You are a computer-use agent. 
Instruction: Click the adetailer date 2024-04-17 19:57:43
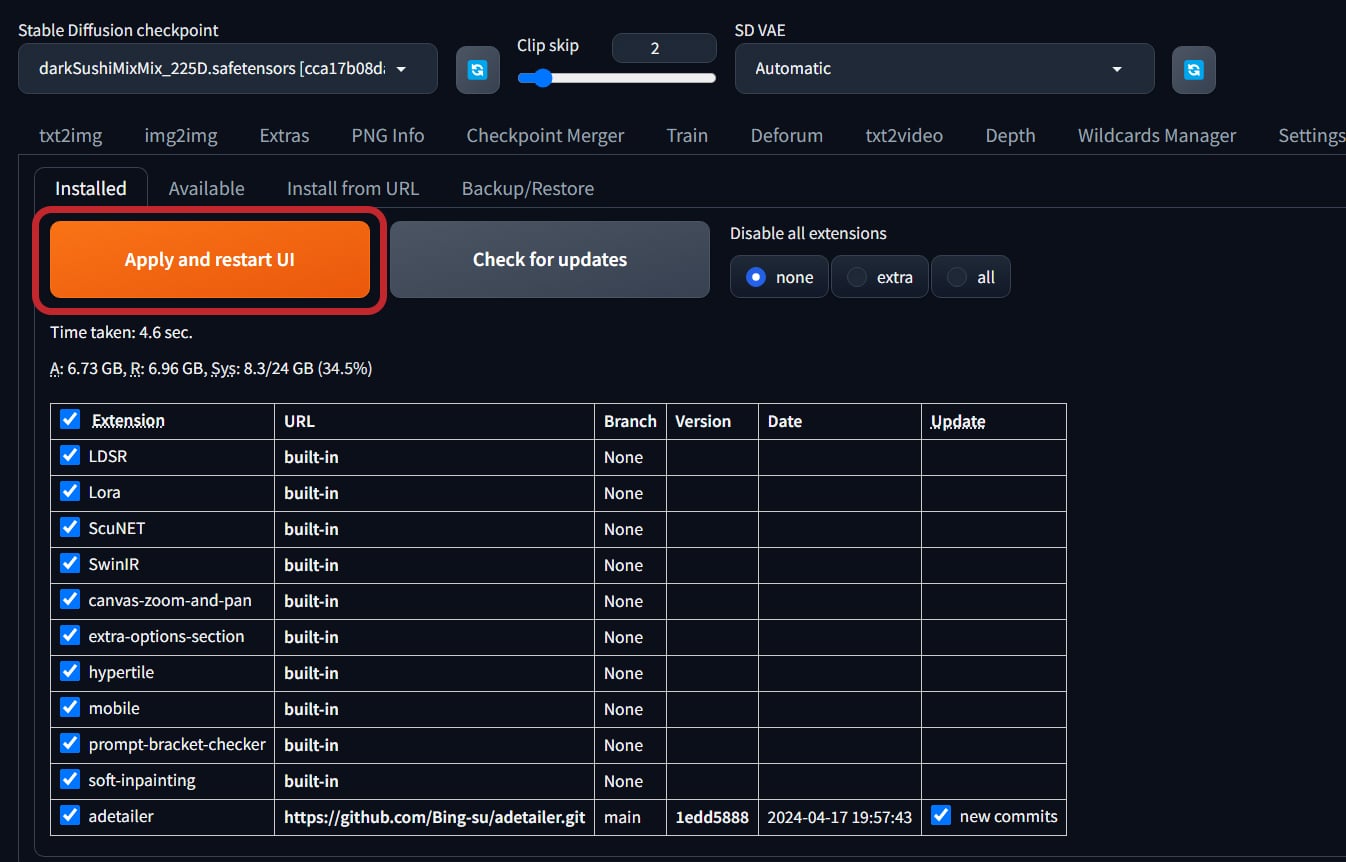coord(840,817)
